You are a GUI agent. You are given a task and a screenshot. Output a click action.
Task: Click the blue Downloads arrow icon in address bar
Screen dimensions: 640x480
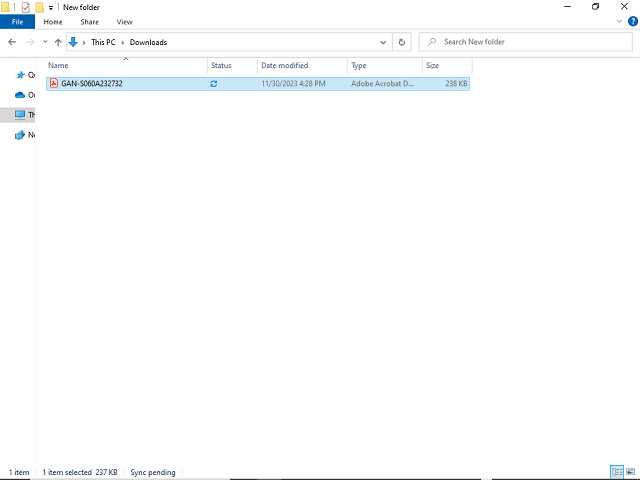[73, 42]
